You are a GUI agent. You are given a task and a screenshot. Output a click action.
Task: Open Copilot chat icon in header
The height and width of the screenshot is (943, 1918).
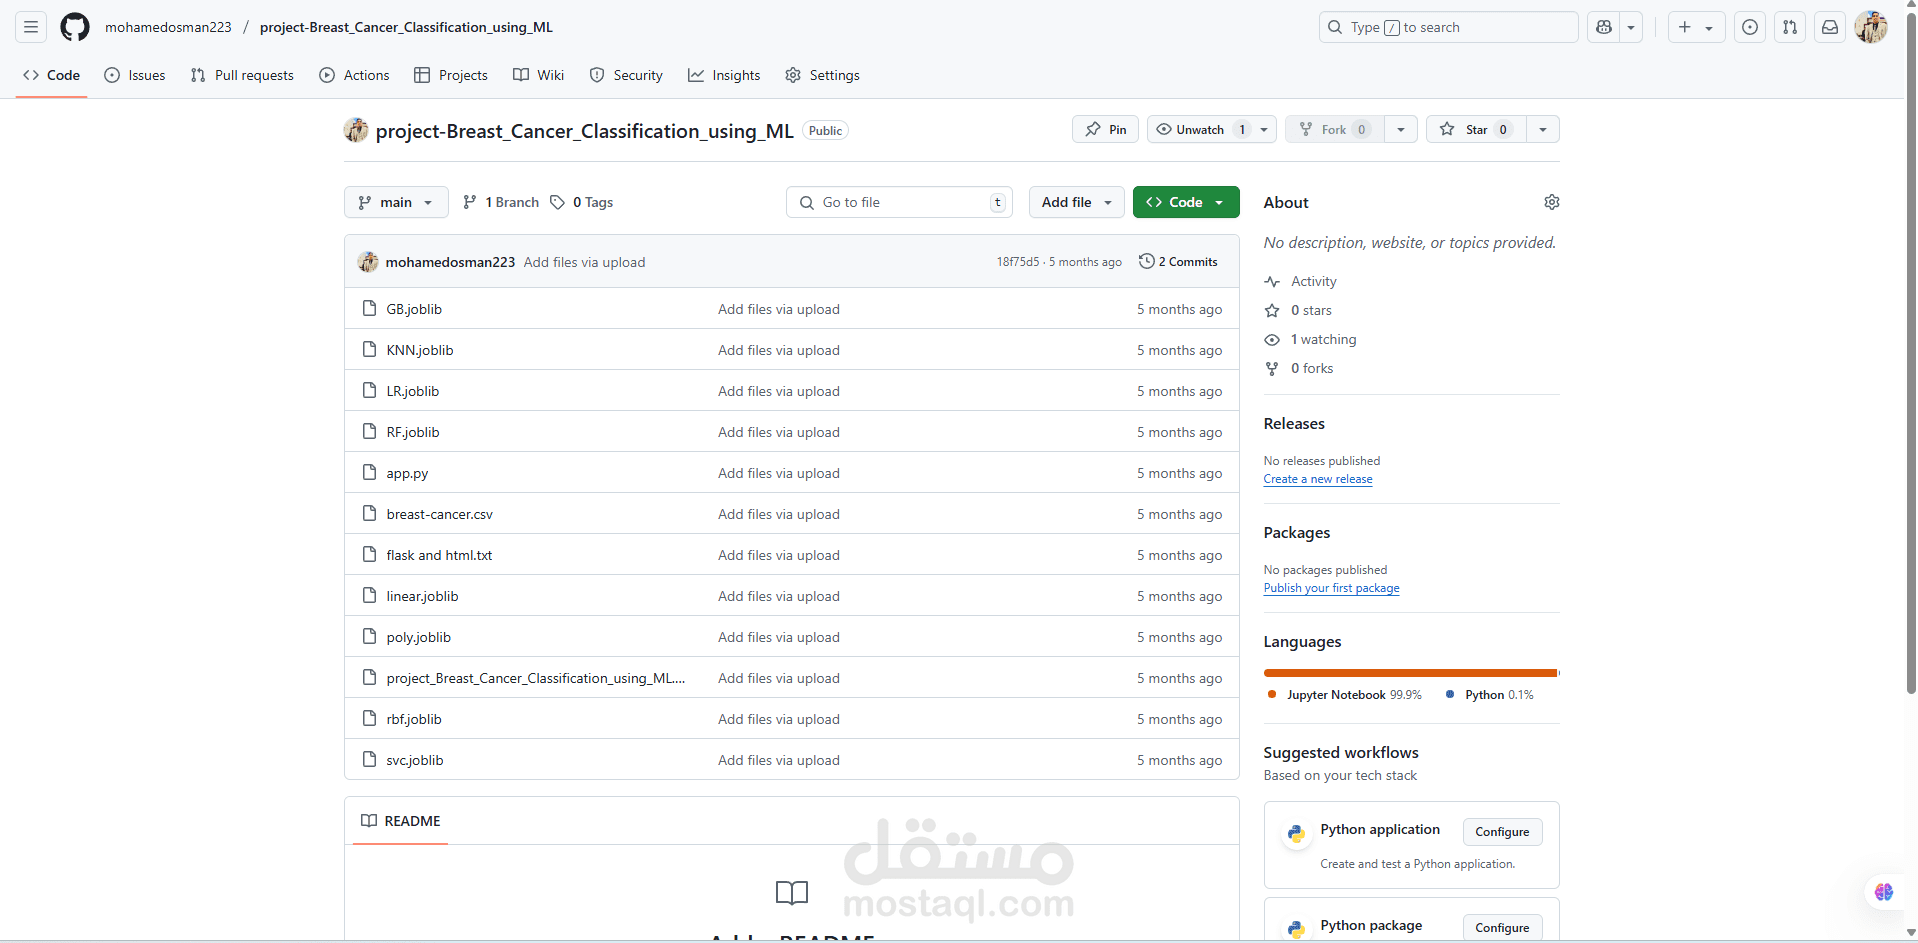click(1604, 27)
